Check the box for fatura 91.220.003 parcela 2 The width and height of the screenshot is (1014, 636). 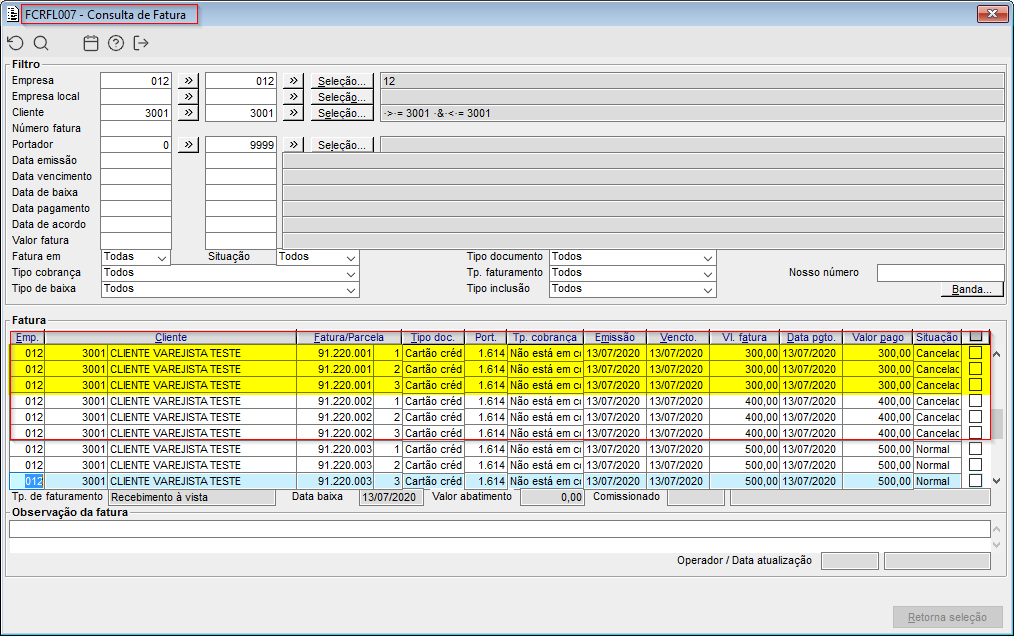(x=975, y=465)
